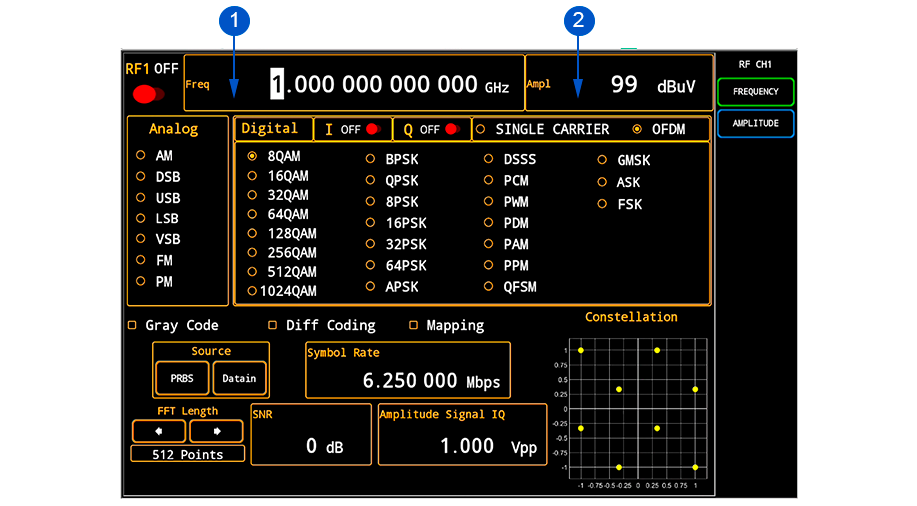Select 8QAM modulation
Image resolution: width=917 pixels, height=506 pixels.
pyautogui.click(x=252, y=156)
